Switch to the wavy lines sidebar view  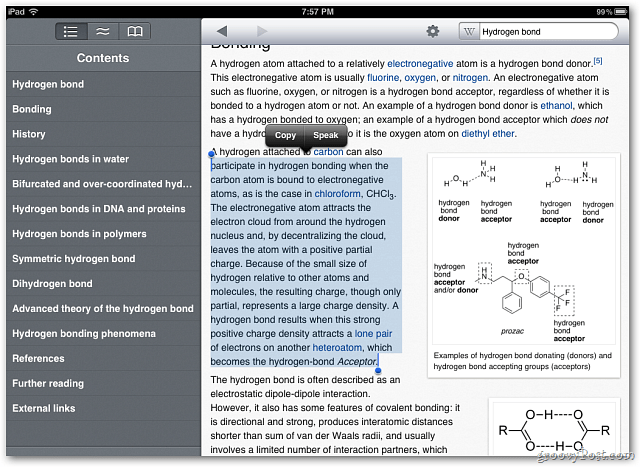pyautogui.click(x=103, y=31)
